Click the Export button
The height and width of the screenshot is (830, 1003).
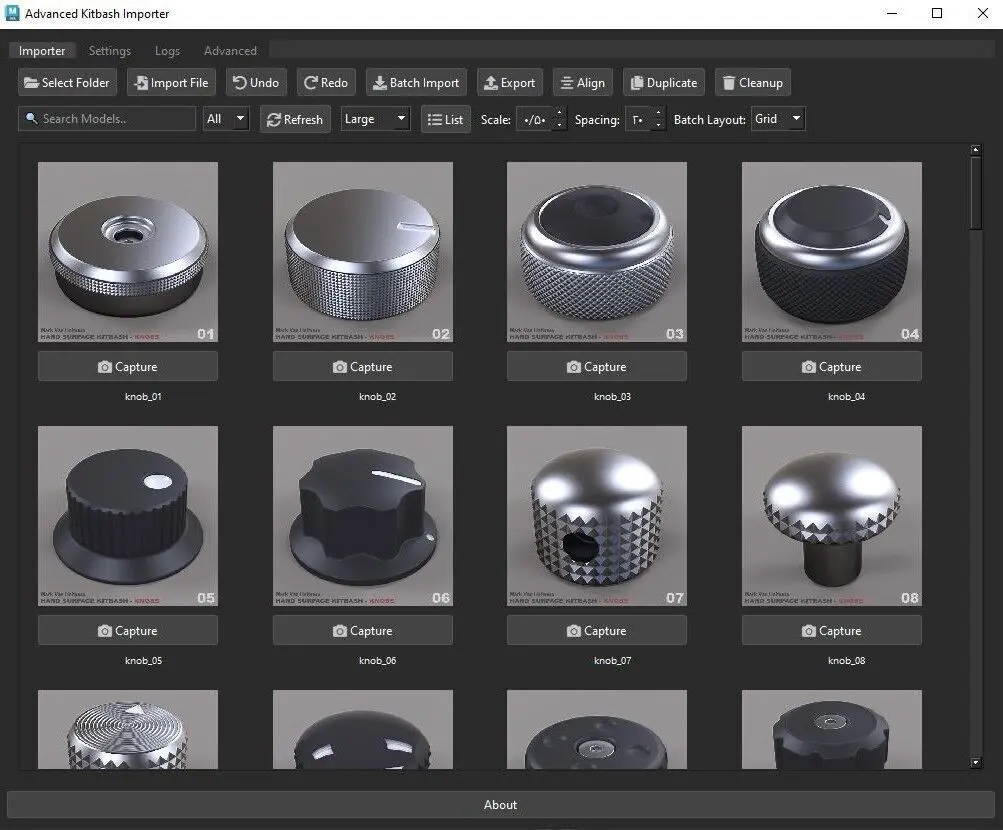pyautogui.click(x=510, y=82)
